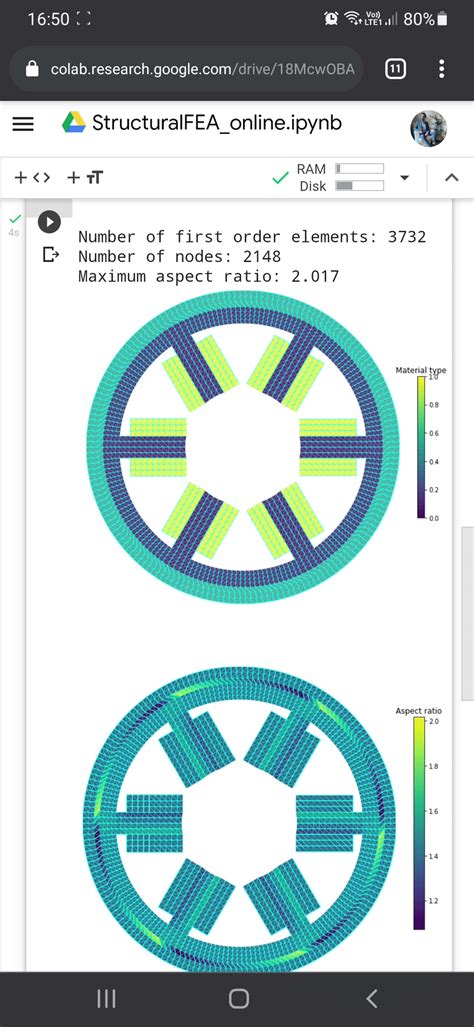Image resolution: width=474 pixels, height=1027 pixels.
Task: Add a new code cell
Action: click(x=32, y=177)
